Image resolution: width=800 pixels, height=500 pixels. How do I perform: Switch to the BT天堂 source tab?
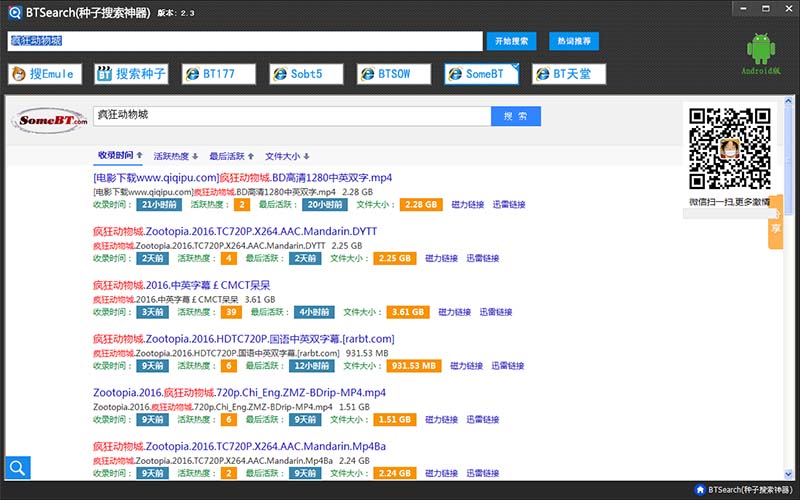[x=569, y=74]
